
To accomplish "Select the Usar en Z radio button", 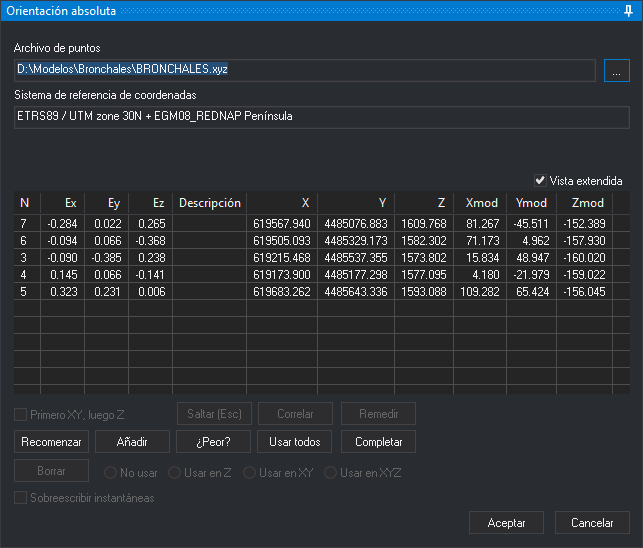I will pos(174,473).
